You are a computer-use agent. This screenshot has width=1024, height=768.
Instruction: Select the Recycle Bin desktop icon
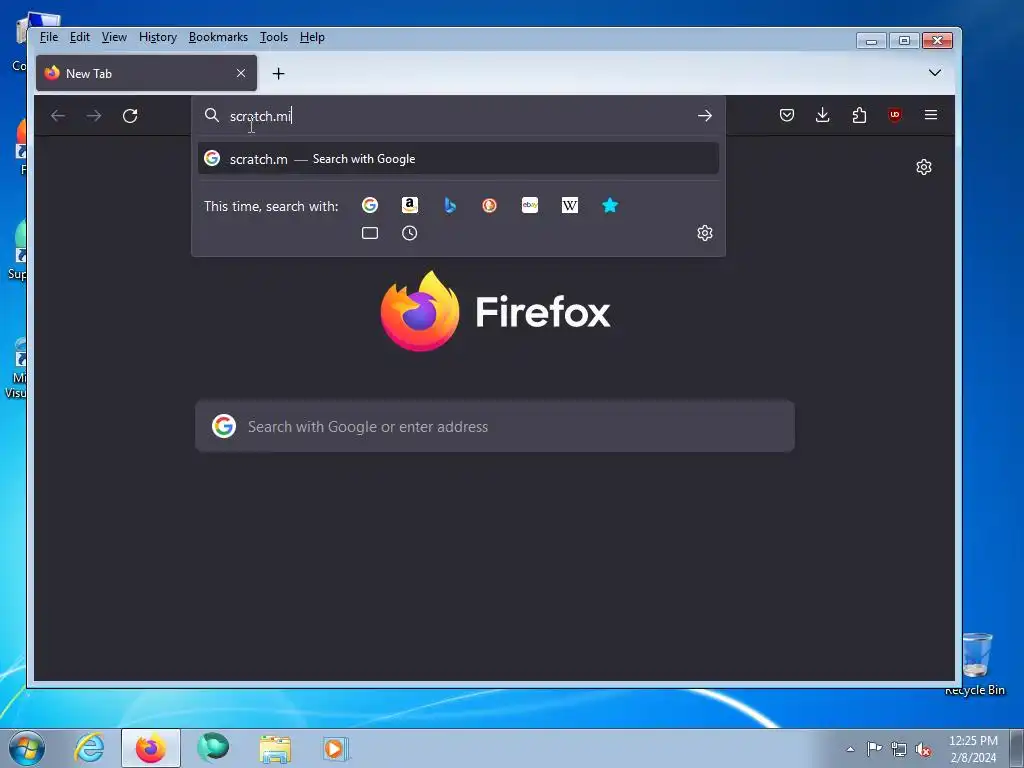coord(976,664)
